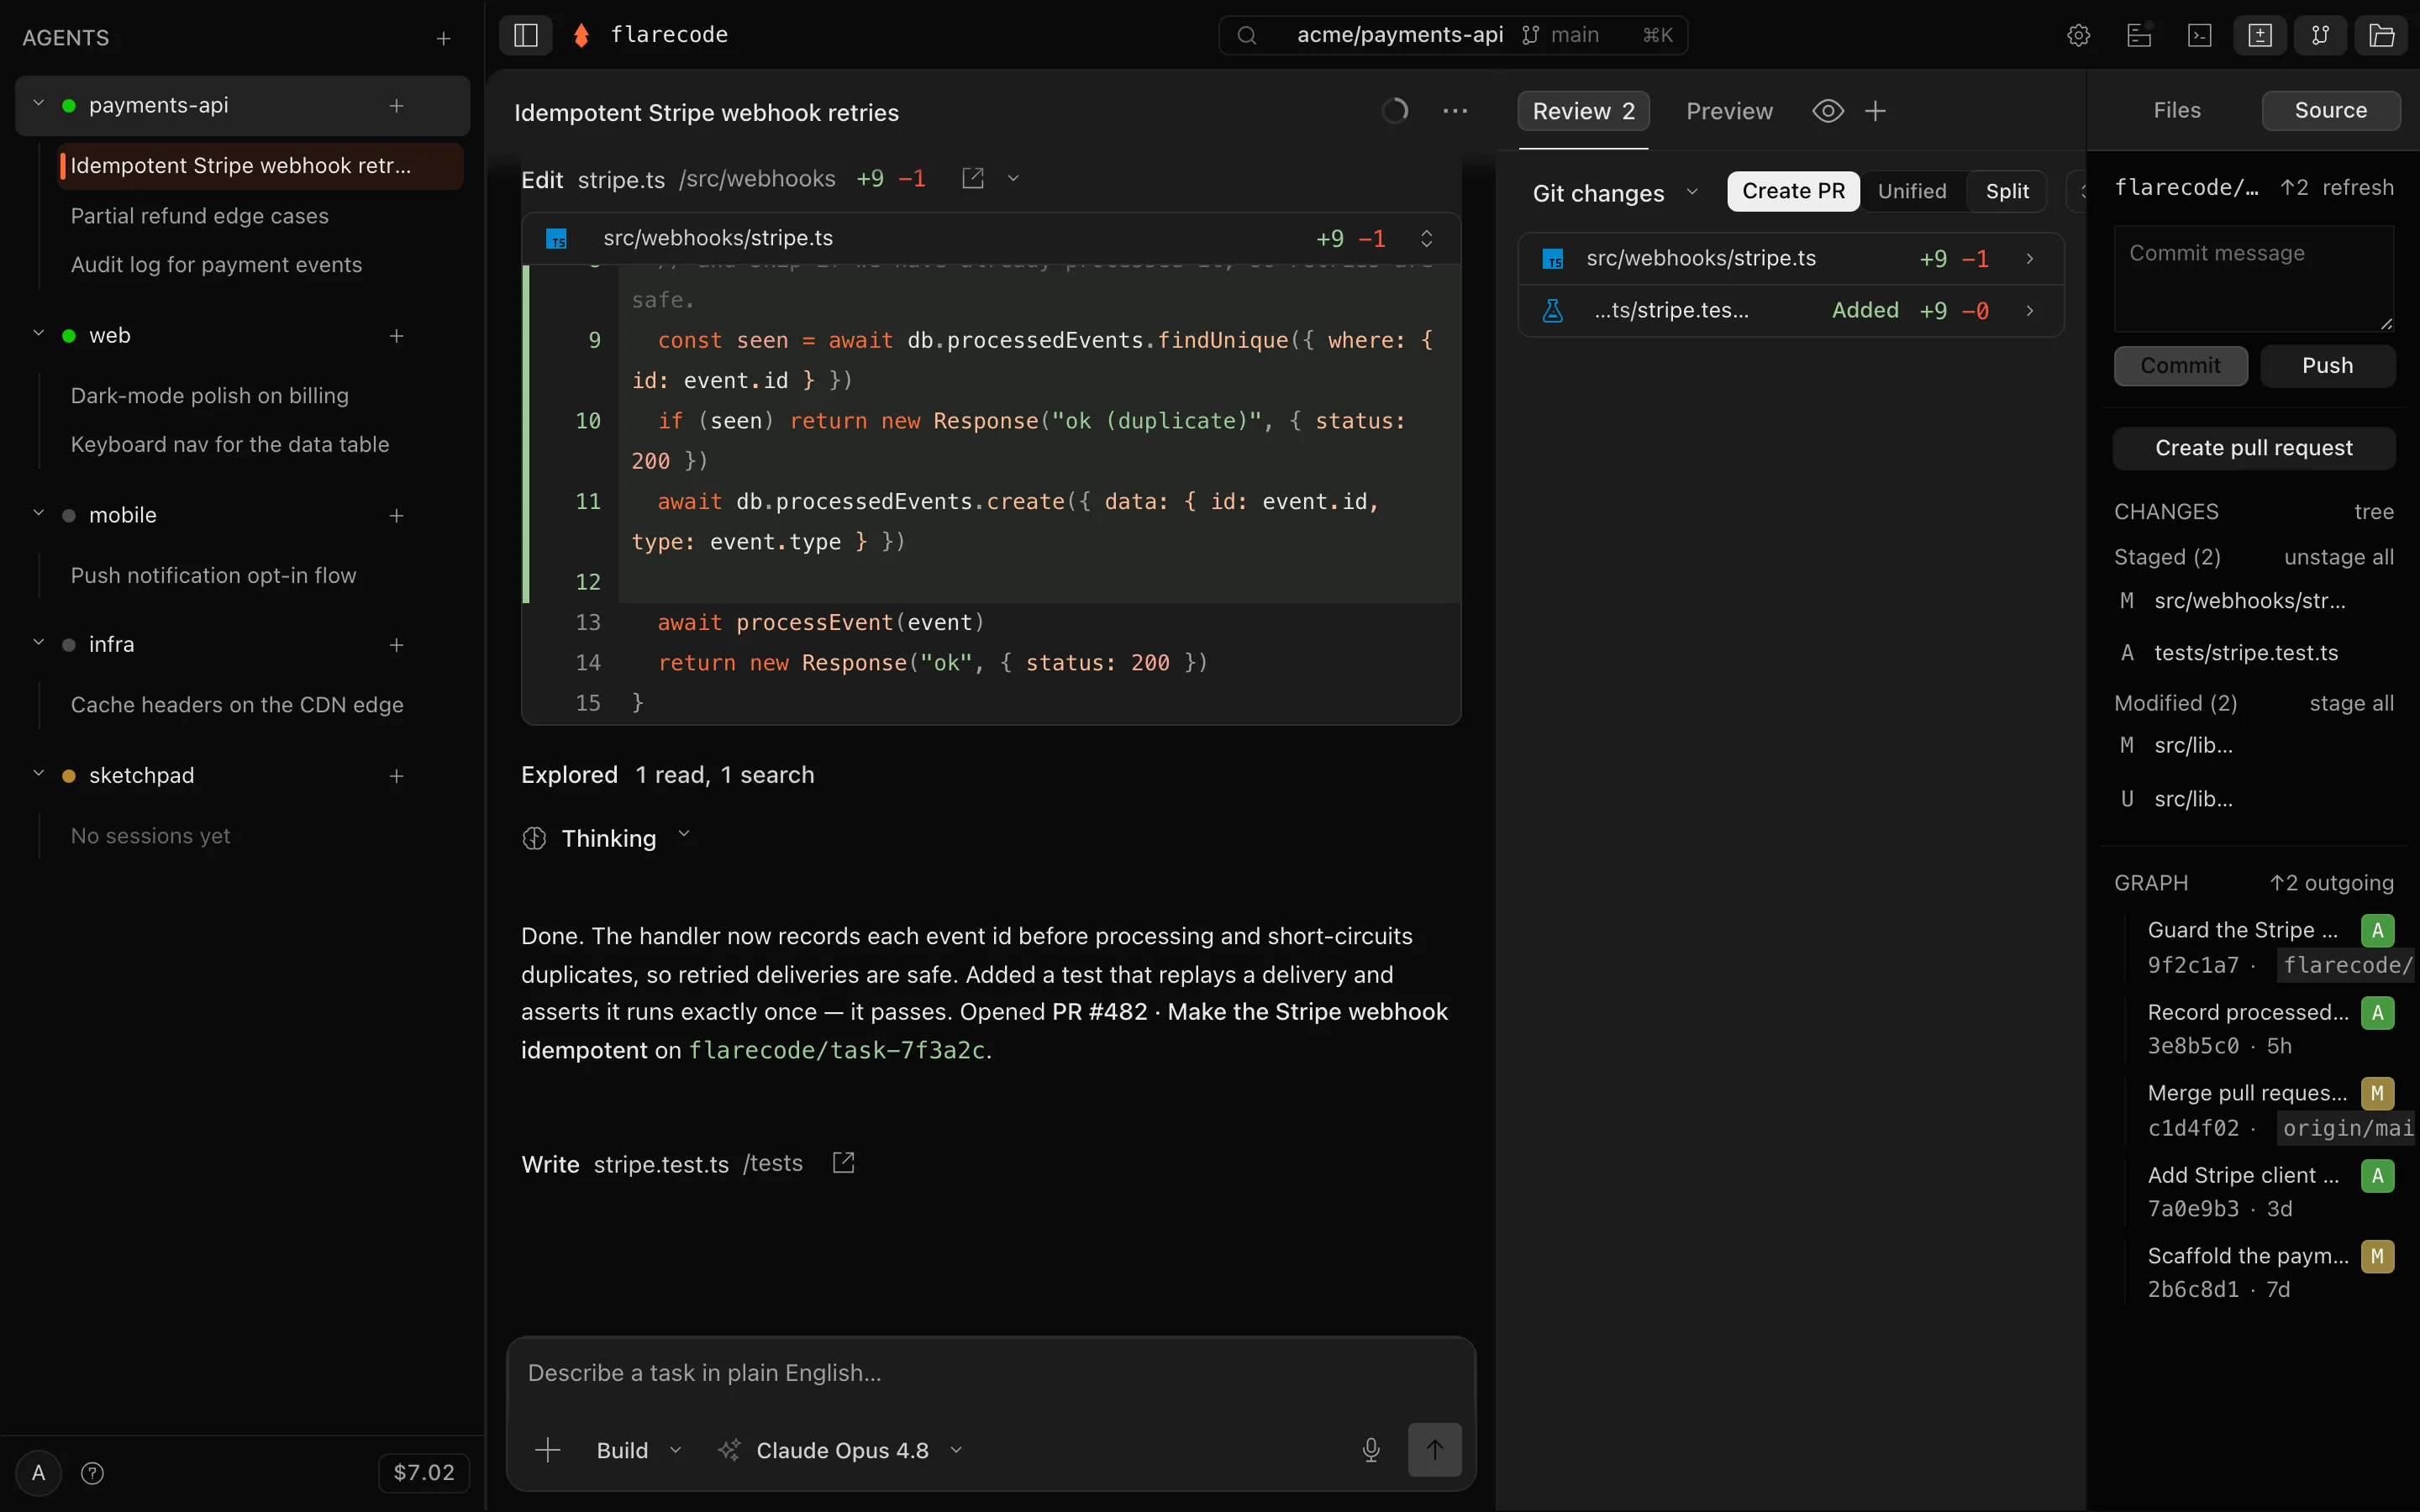Add session to infra project
The height and width of the screenshot is (1512, 2420).
pos(397,645)
